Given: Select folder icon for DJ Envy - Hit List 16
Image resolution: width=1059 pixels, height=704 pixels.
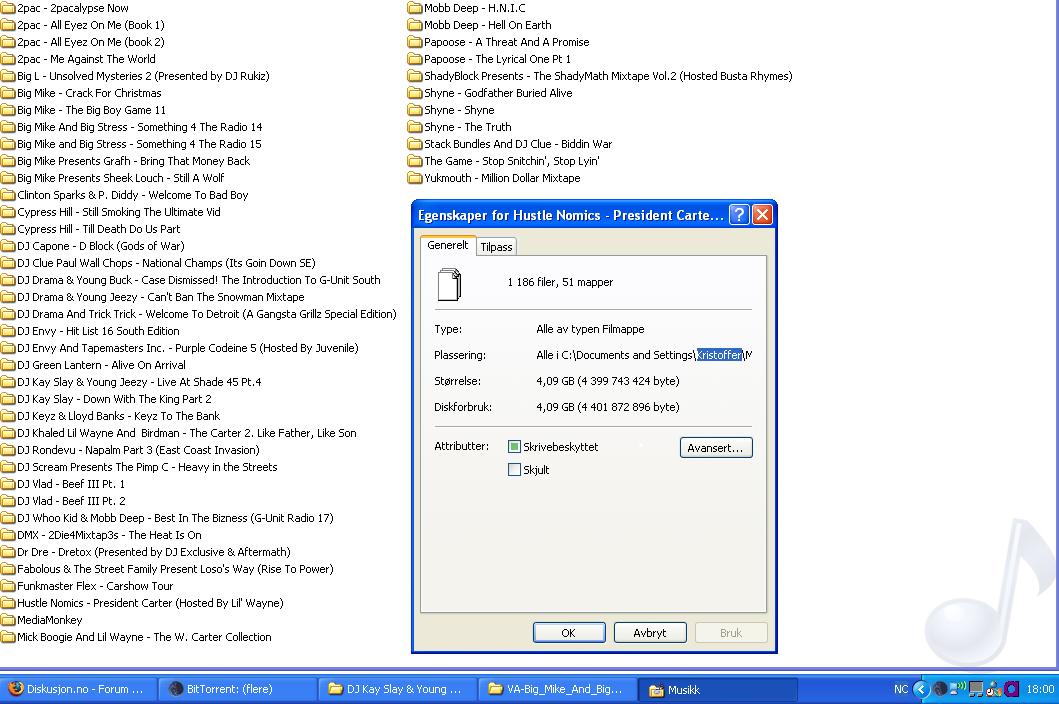Looking at the screenshot, I should 8,331.
